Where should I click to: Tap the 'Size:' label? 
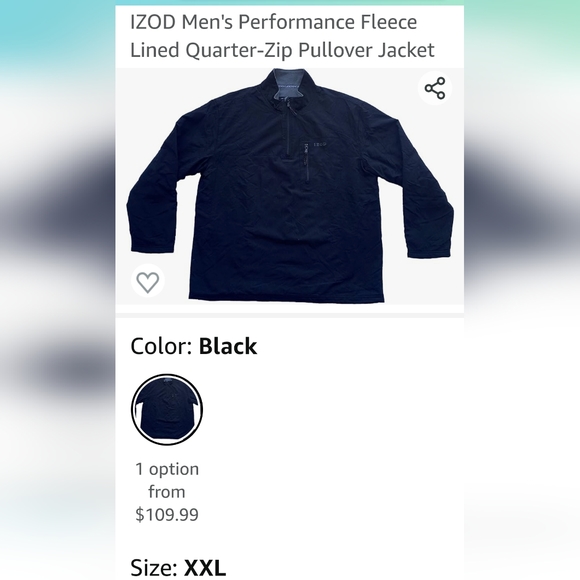pos(154,567)
